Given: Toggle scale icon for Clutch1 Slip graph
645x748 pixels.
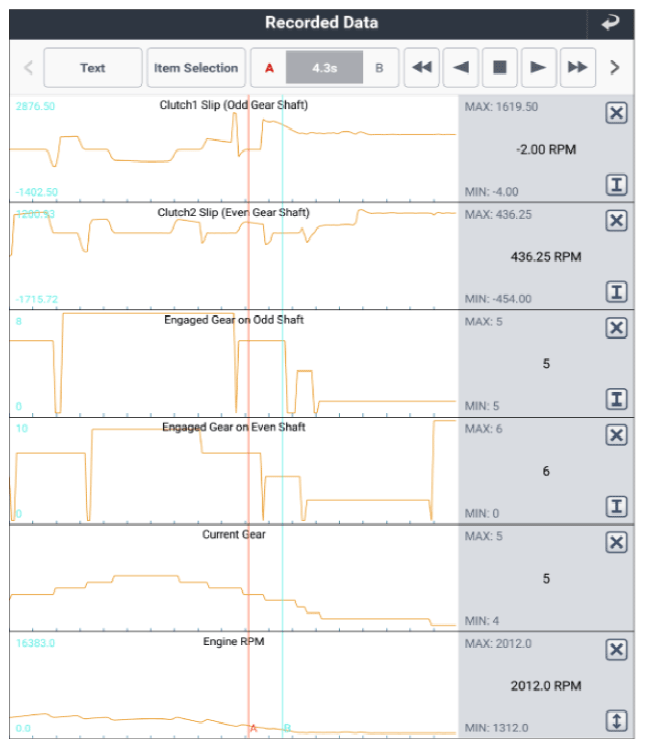Looking at the screenshot, I should click(x=616, y=185).
